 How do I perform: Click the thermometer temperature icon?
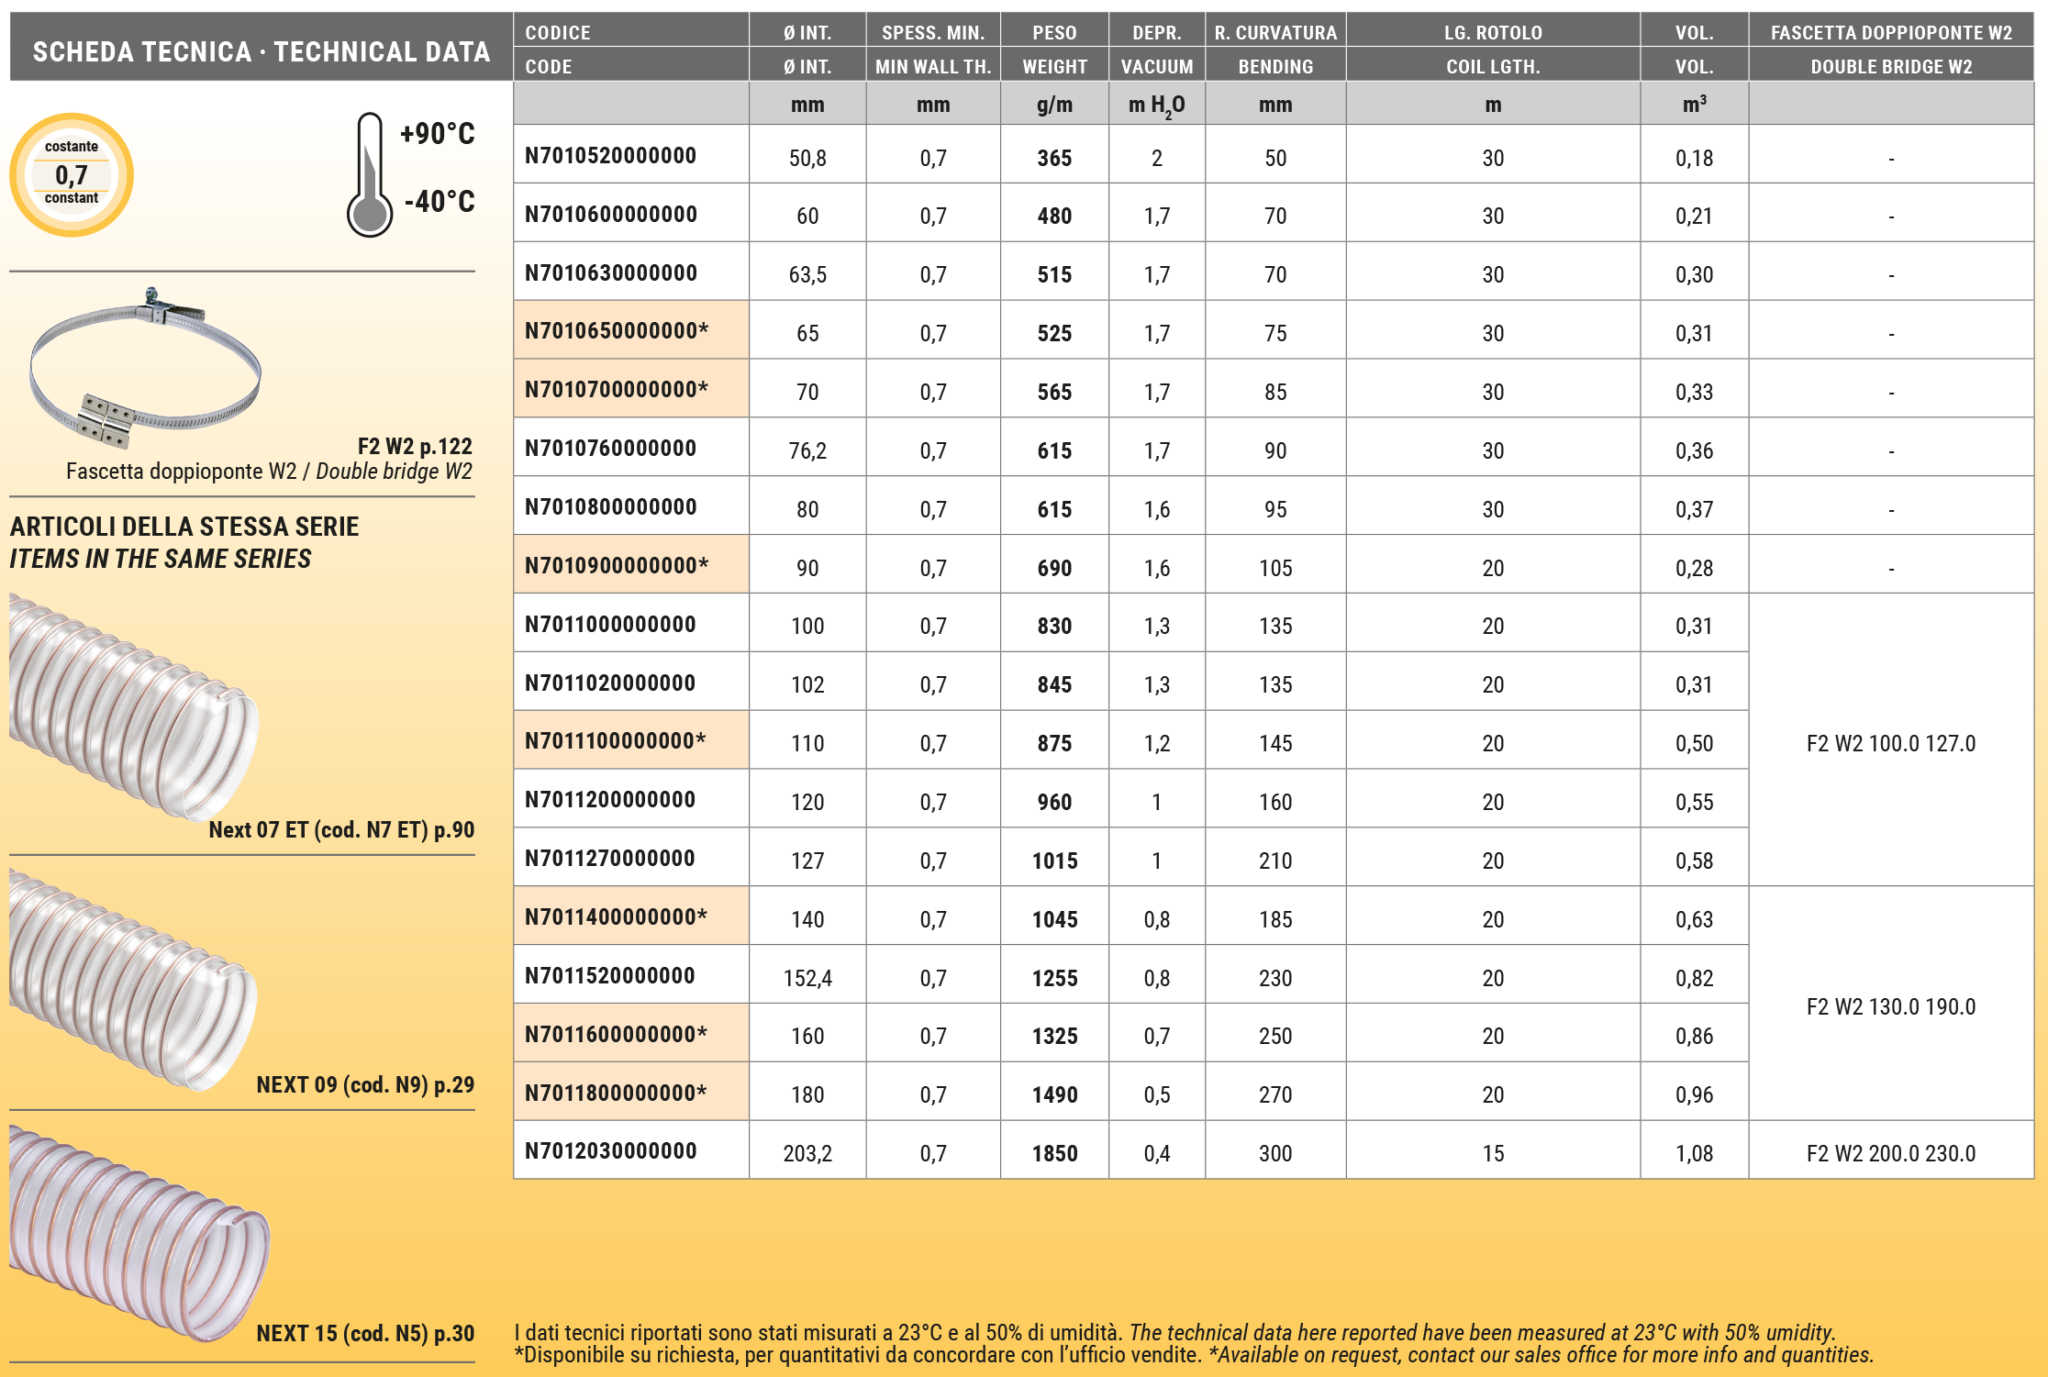[369, 176]
